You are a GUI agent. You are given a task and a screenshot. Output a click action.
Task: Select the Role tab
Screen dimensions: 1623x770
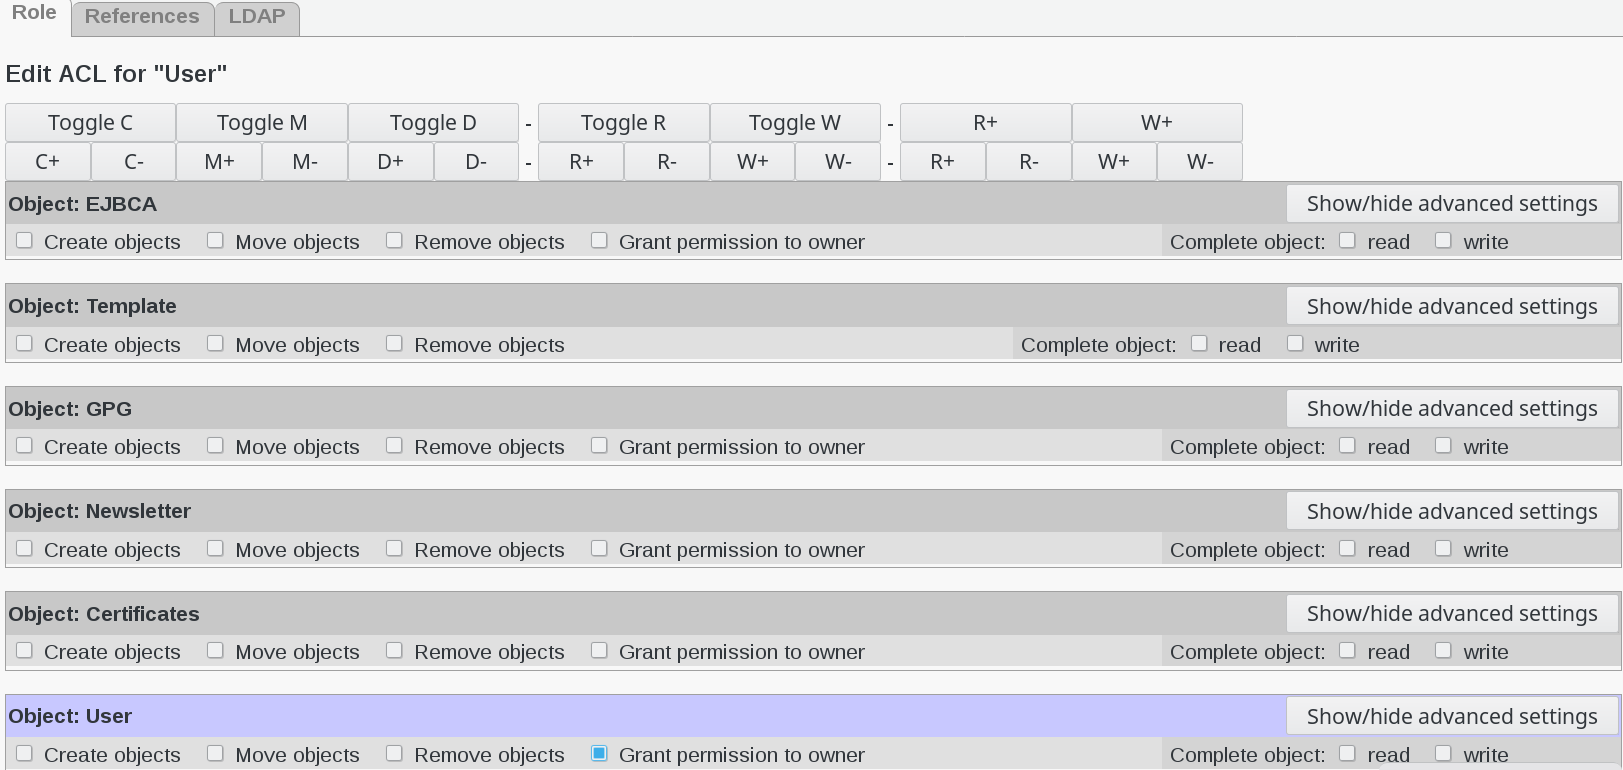coord(34,14)
